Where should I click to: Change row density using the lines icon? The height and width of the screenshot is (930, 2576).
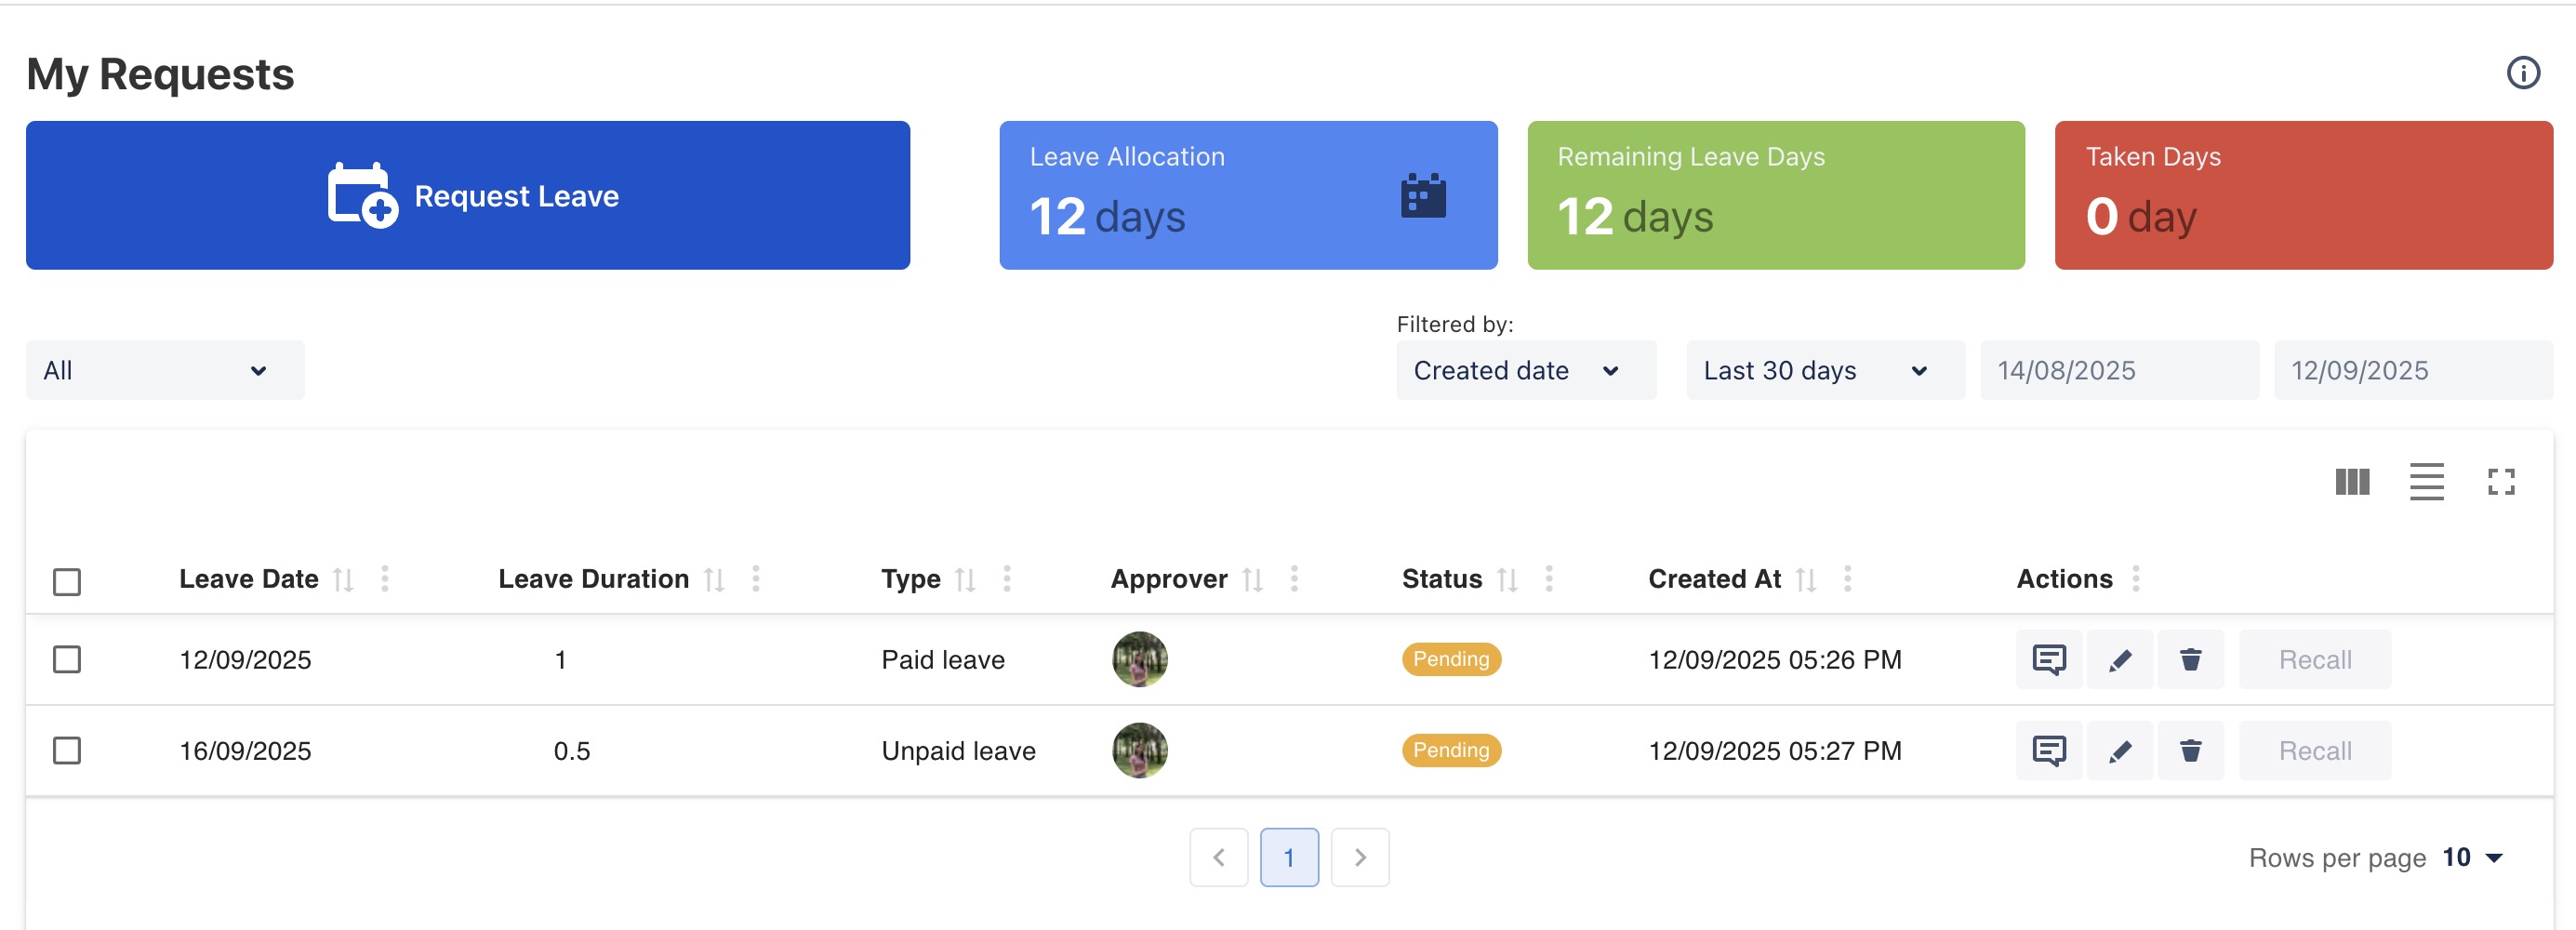pyautogui.click(x=2426, y=482)
